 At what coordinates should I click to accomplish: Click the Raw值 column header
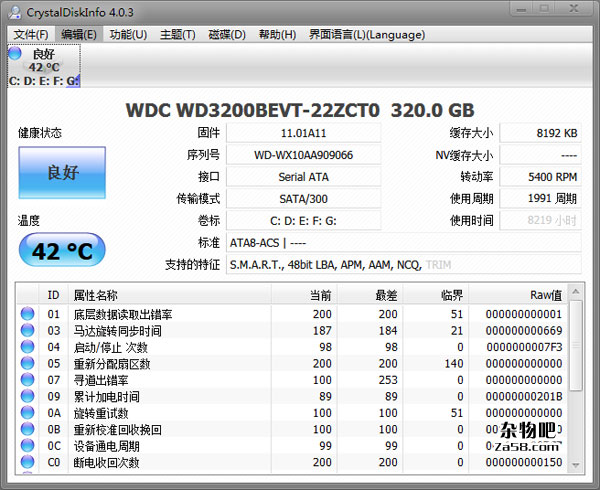[x=518, y=295]
